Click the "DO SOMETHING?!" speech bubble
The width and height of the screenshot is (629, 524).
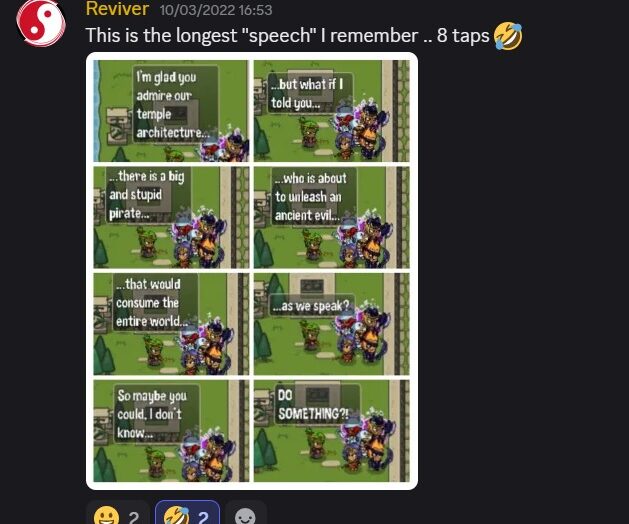317,404
